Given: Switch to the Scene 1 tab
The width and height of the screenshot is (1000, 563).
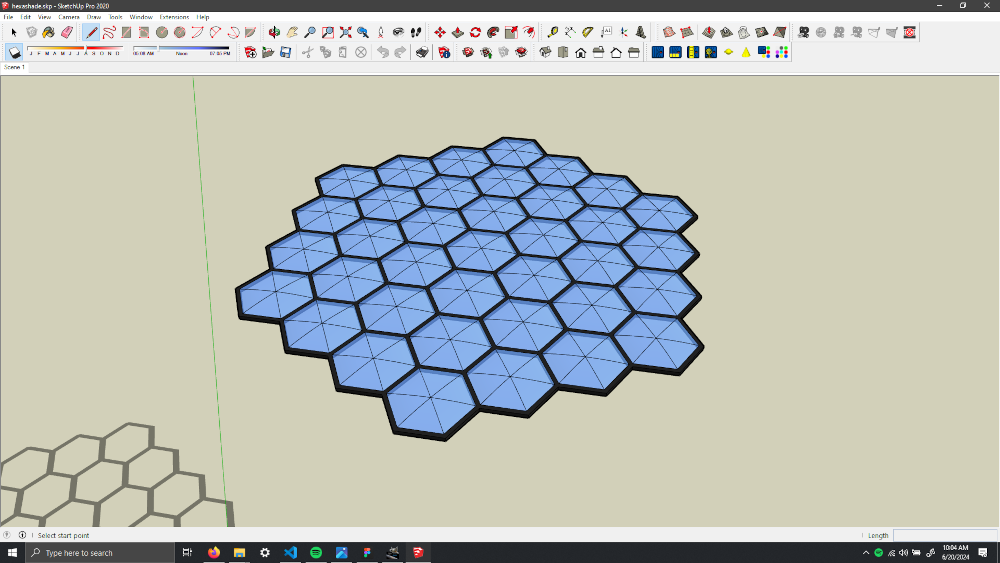Looking at the screenshot, I should click(14, 67).
